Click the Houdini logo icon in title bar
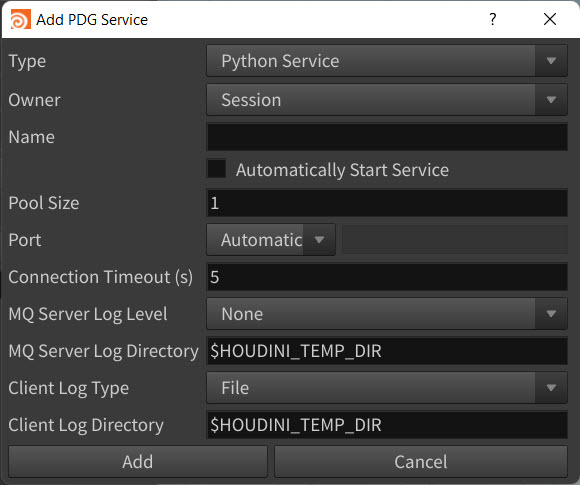580x485 pixels. coord(20,20)
